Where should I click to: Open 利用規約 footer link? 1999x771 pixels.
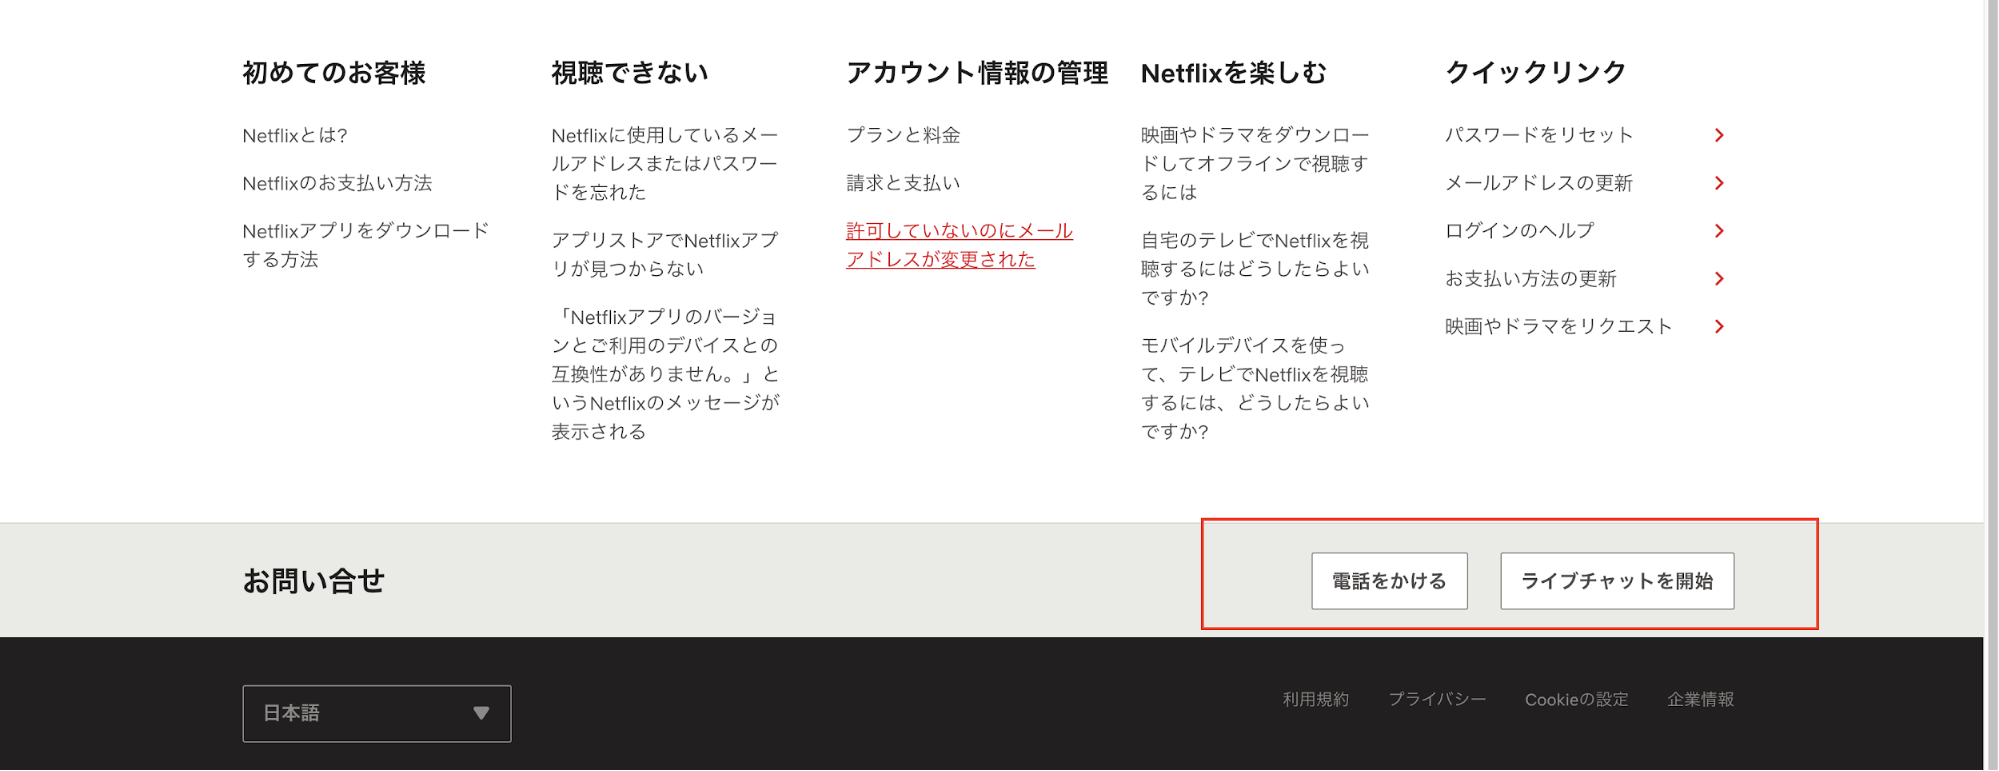[x=1316, y=700]
